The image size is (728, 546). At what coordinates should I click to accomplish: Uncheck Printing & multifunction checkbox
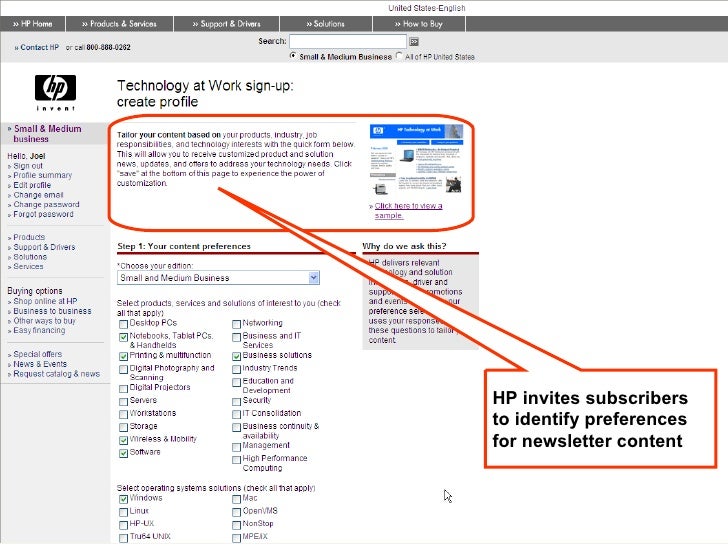[x=123, y=356]
